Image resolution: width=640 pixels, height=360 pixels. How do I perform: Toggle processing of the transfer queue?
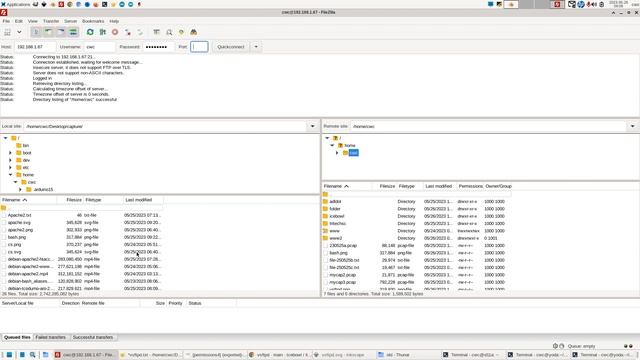pos(103,32)
